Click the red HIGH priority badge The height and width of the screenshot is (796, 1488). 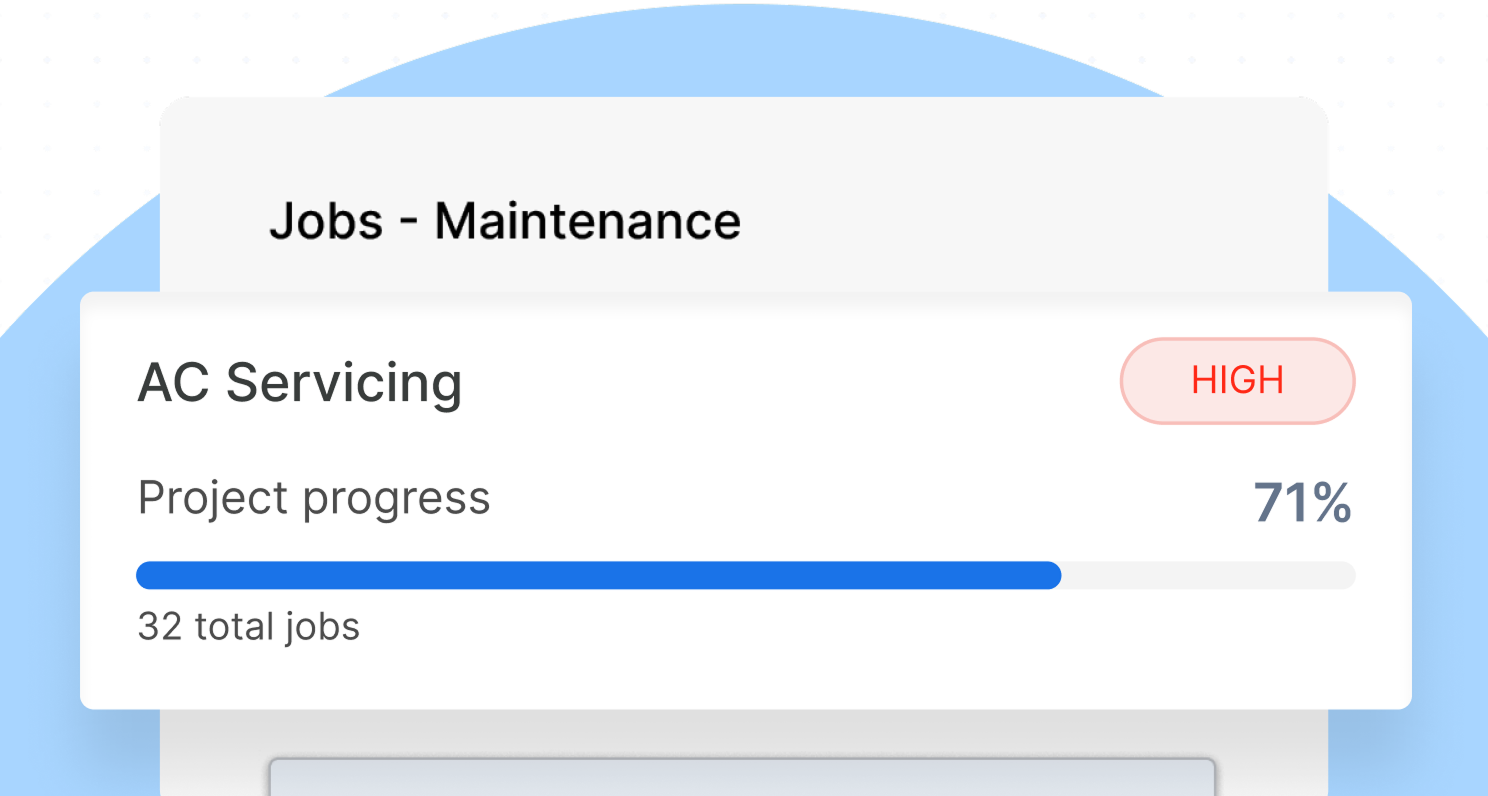(1237, 381)
